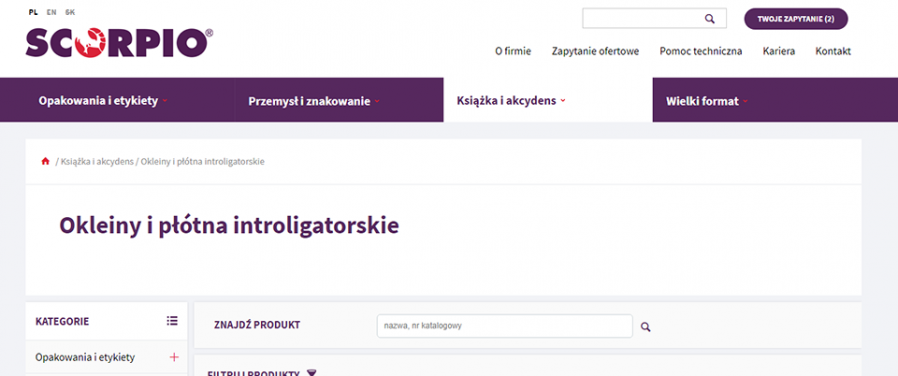Open the Kariera link
The height and width of the screenshot is (376, 898).
778,51
